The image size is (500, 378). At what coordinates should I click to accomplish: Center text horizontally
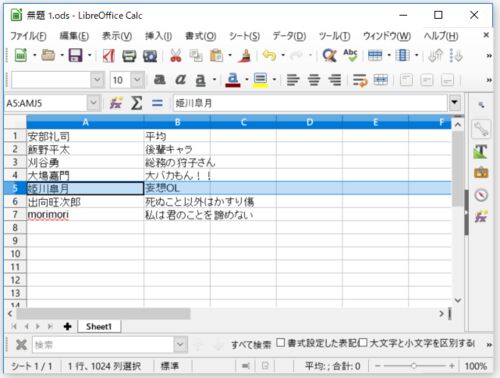coord(314,80)
